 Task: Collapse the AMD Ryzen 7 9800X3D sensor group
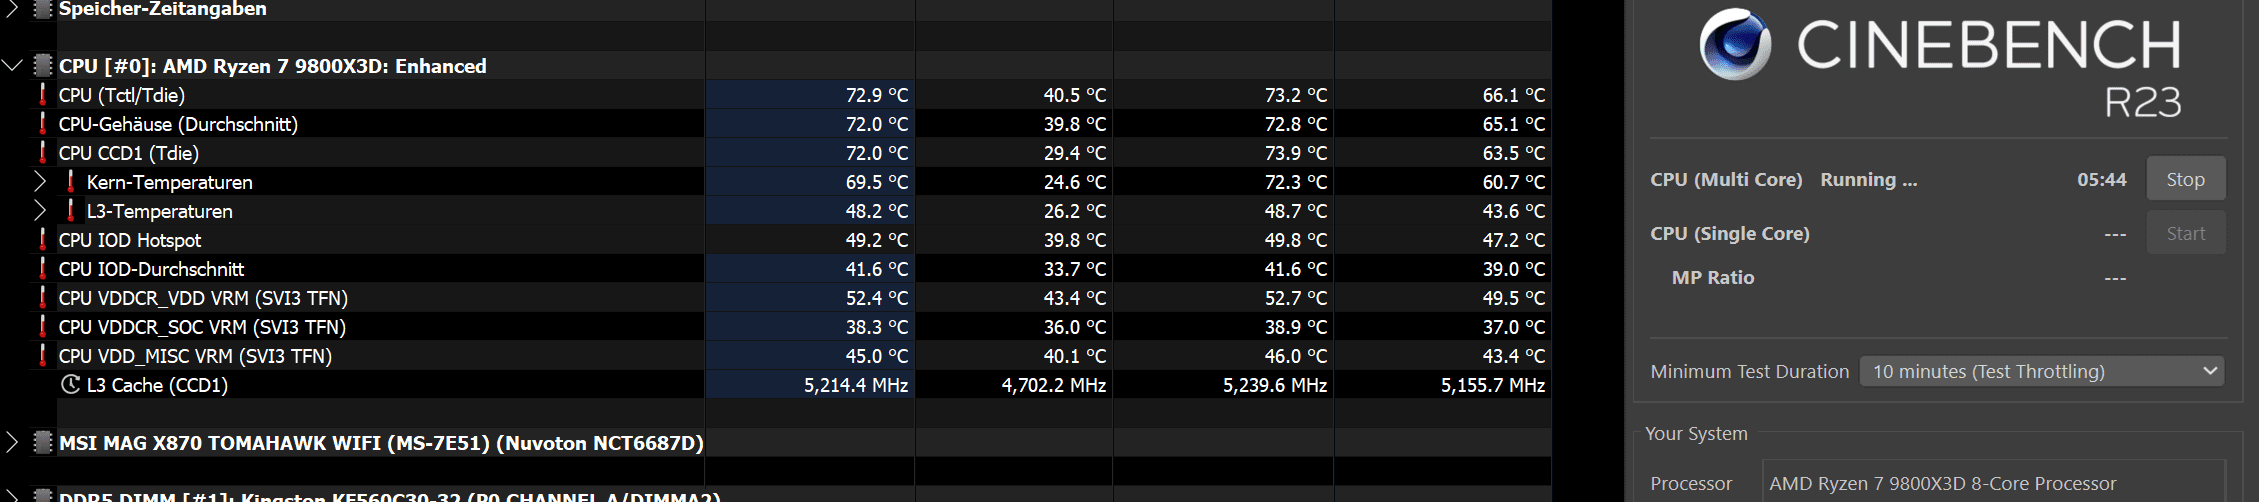point(12,66)
